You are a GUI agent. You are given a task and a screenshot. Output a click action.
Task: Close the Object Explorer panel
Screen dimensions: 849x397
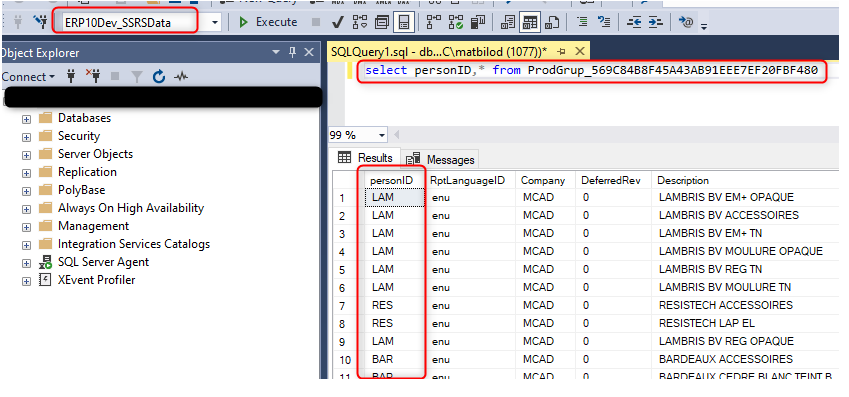click(x=309, y=53)
